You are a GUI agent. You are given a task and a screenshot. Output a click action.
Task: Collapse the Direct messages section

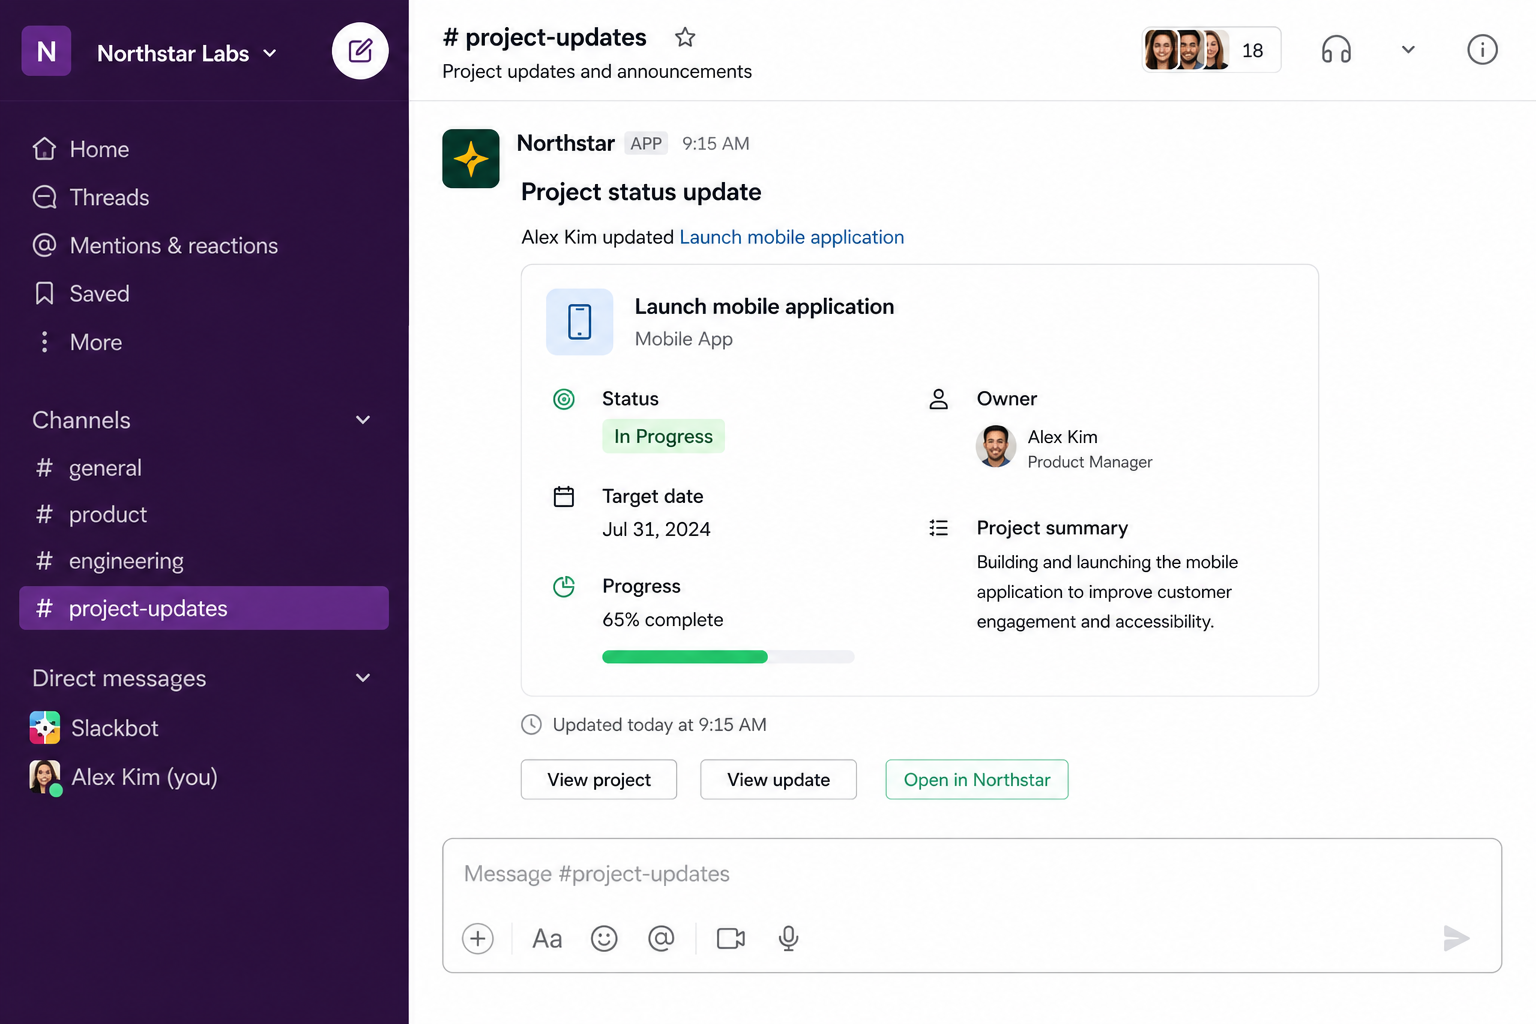pyautogui.click(x=363, y=678)
